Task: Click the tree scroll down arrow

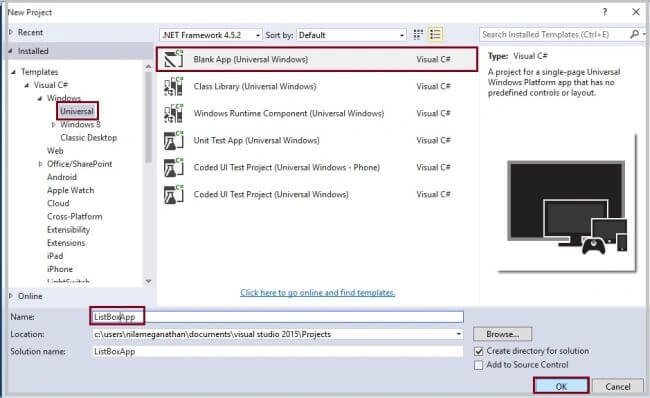Action: [148, 282]
